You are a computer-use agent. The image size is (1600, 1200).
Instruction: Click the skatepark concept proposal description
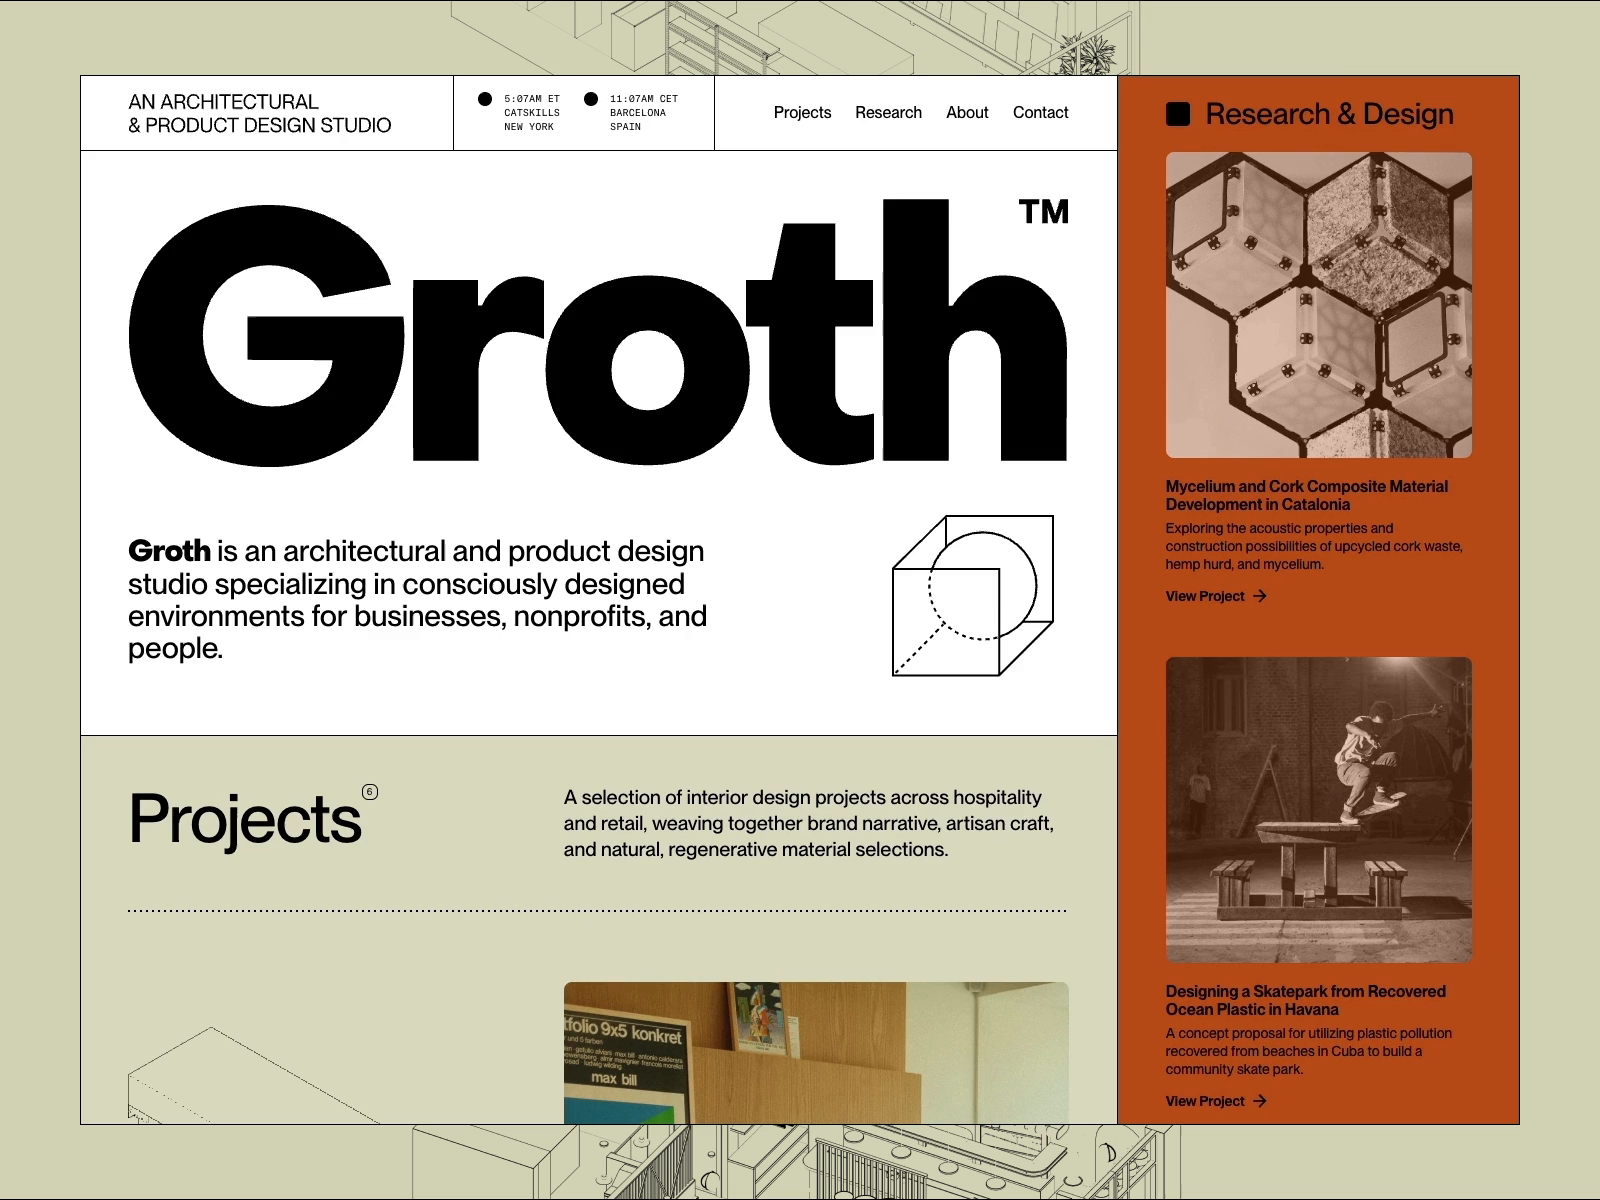coord(1308,1051)
